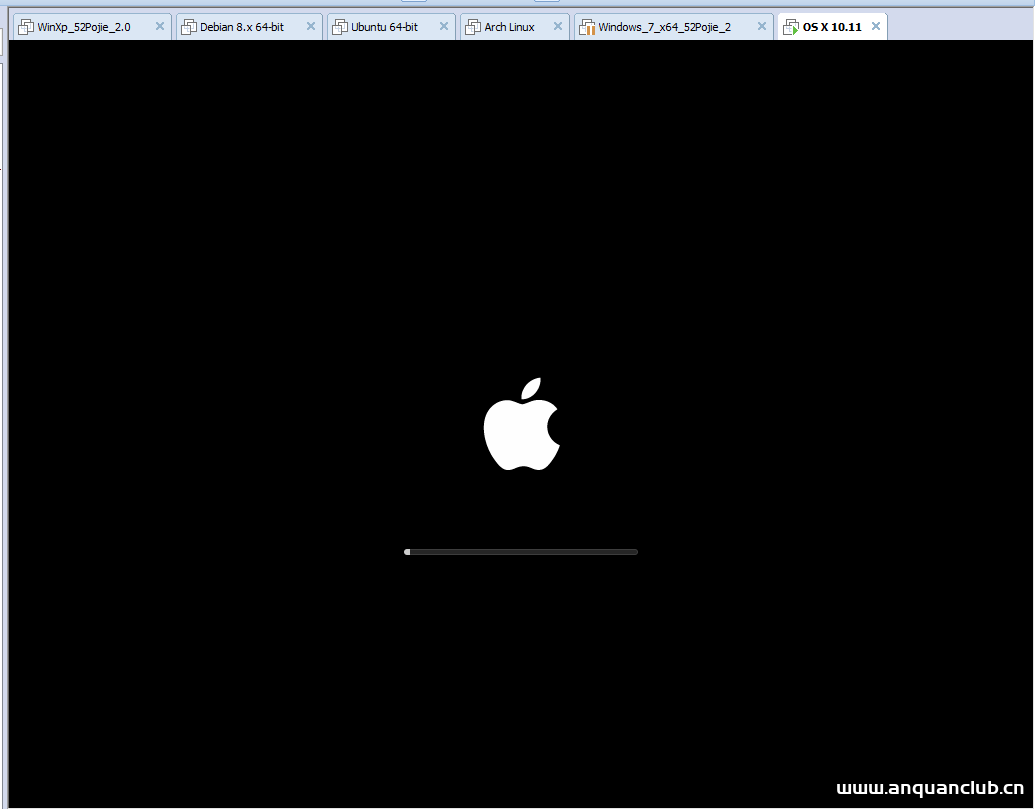This screenshot has width=1035, height=809.
Task: Click the WinXp_52Pojie_2.0 tab's VM icon
Action: tap(25, 26)
